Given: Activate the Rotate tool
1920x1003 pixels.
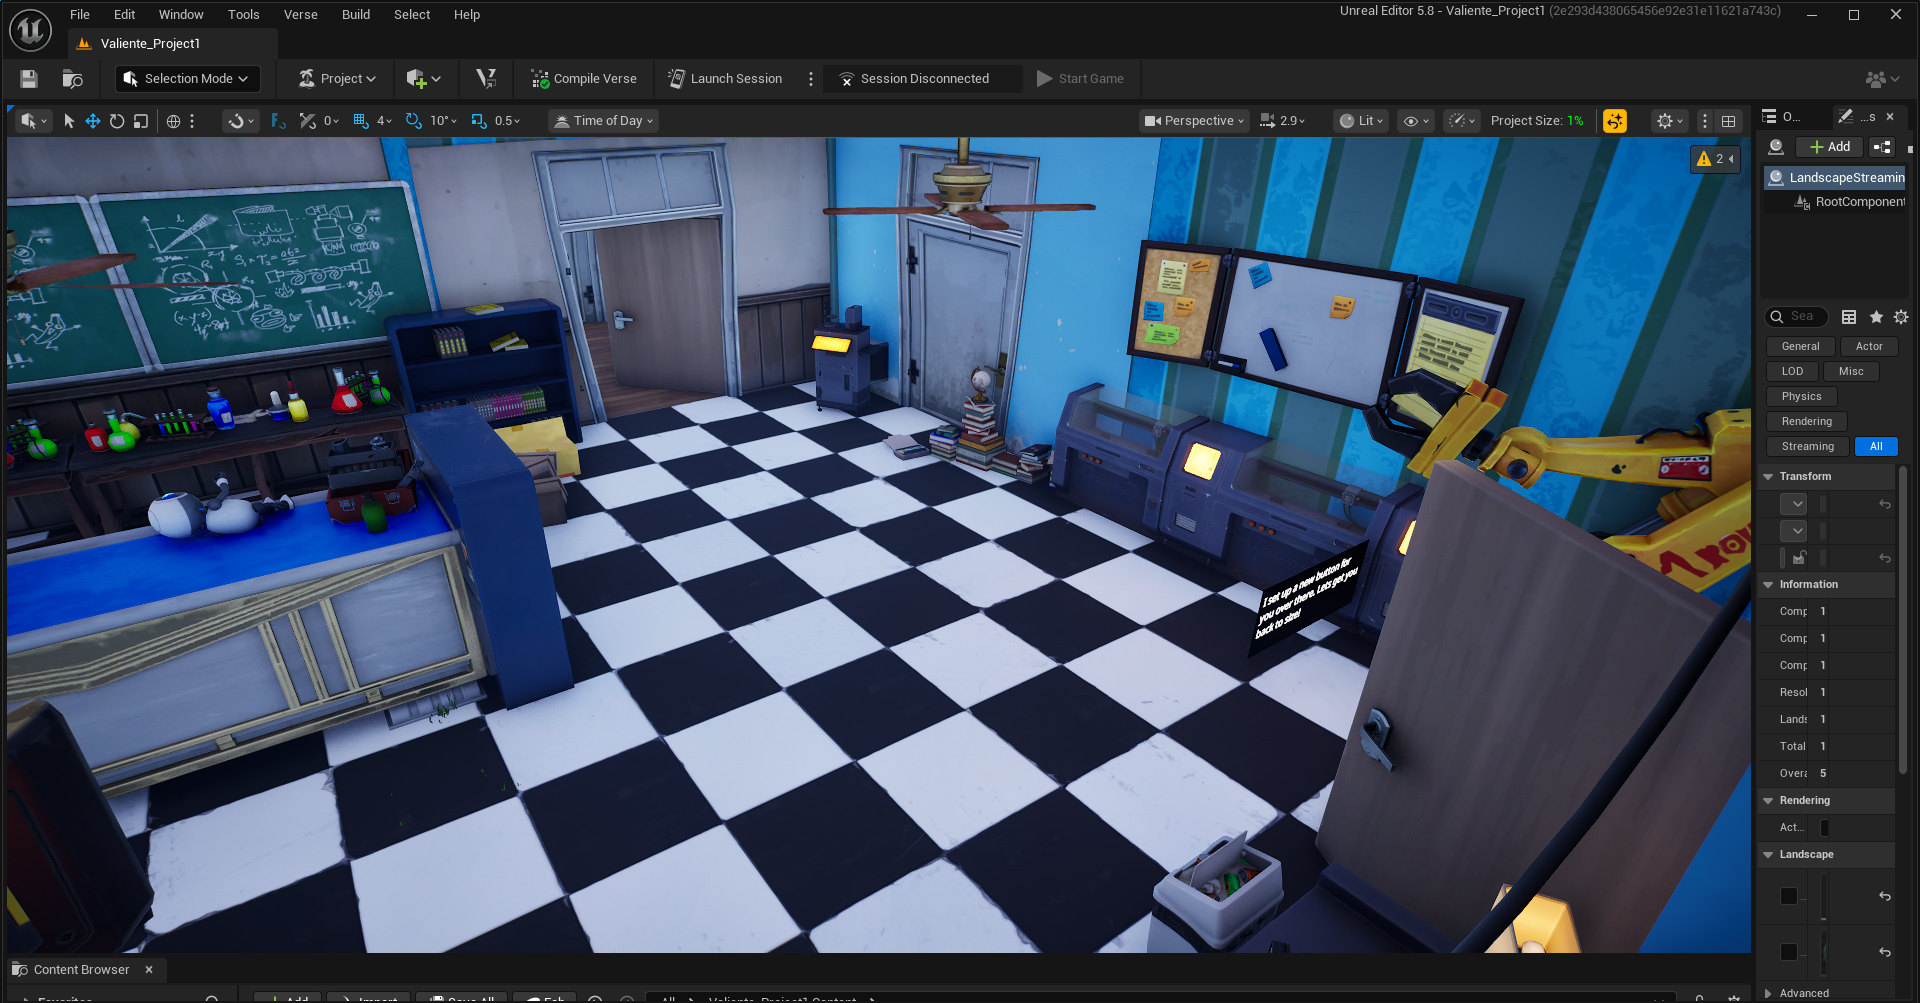Looking at the screenshot, I should click(x=117, y=121).
